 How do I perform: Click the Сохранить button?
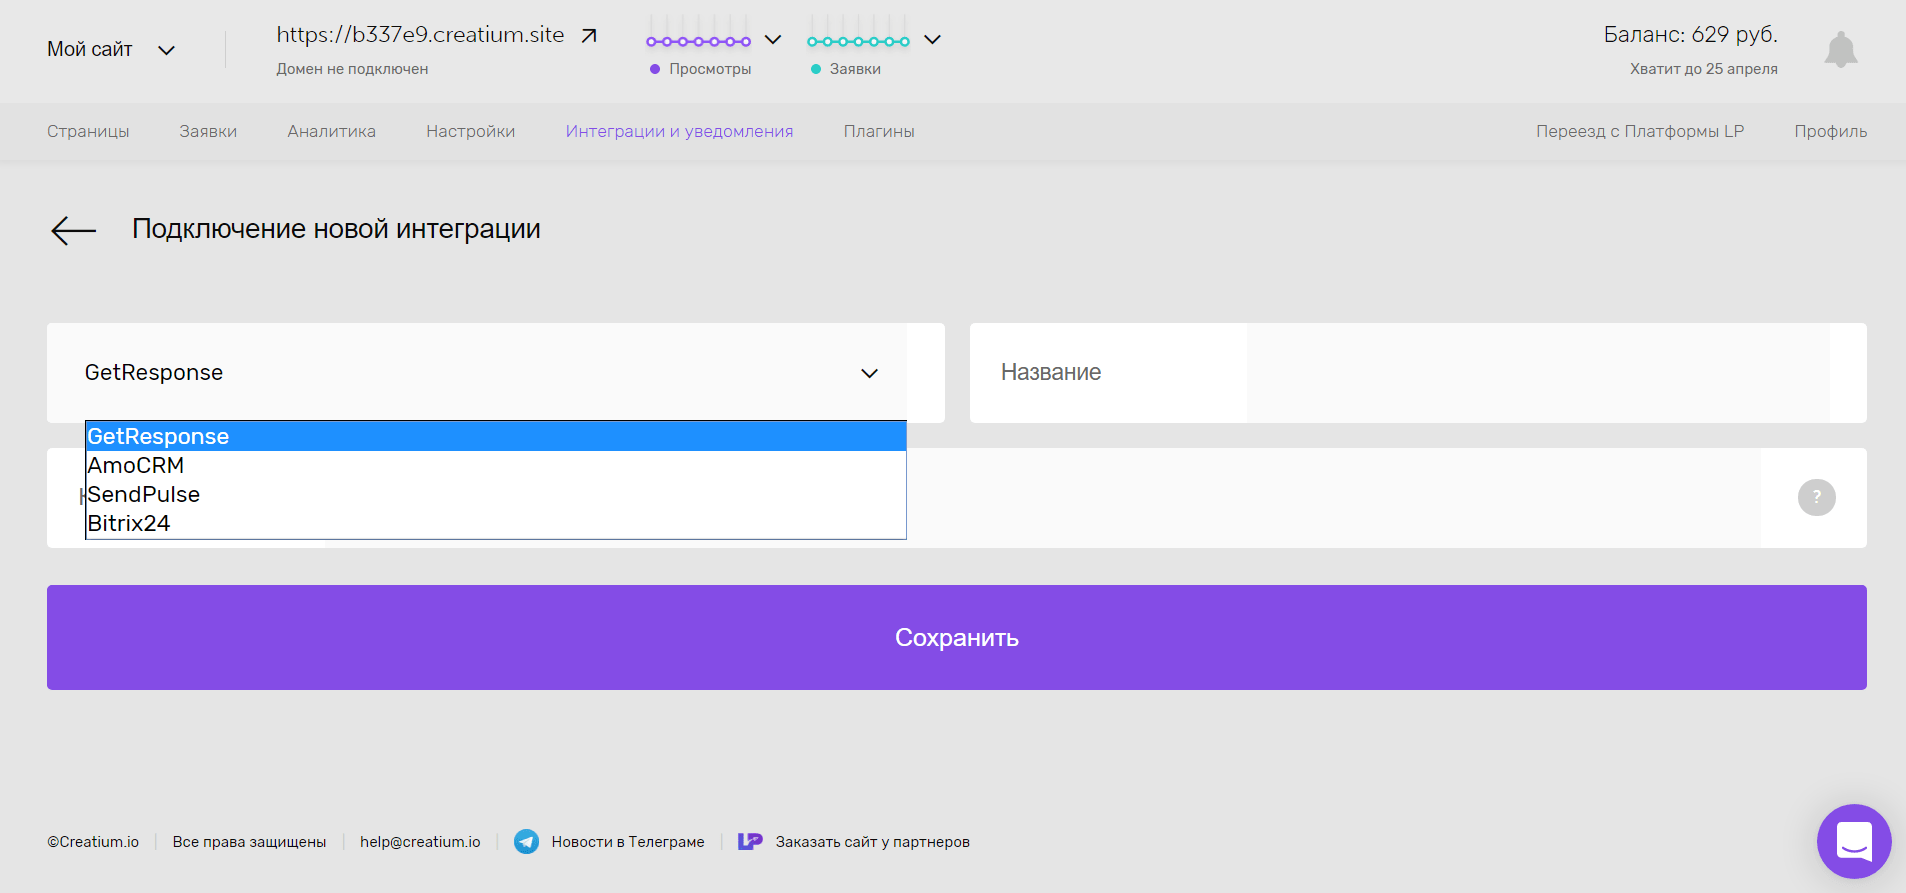957,637
